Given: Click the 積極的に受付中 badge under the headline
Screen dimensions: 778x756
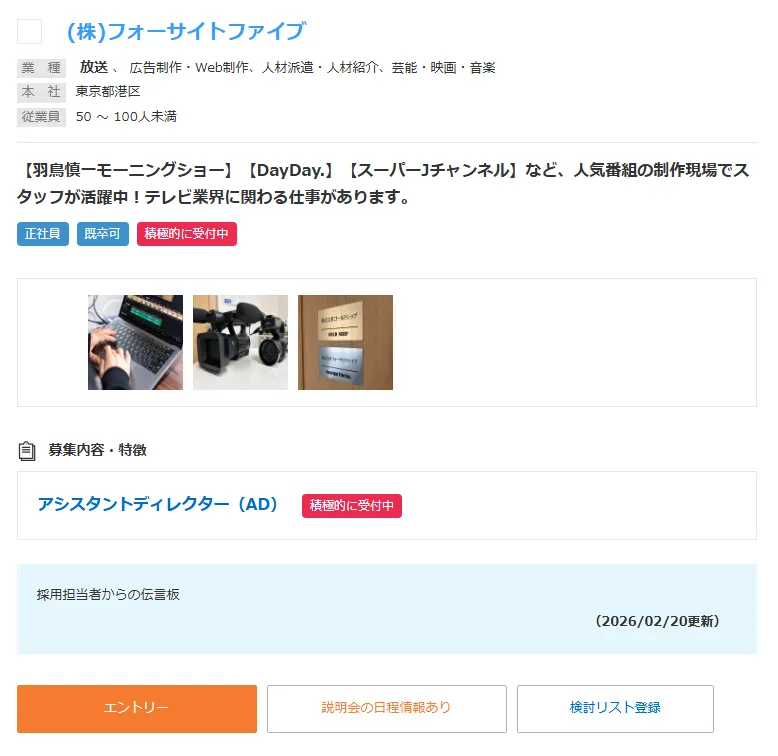Looking at the screenshot, I should (187, 234).
